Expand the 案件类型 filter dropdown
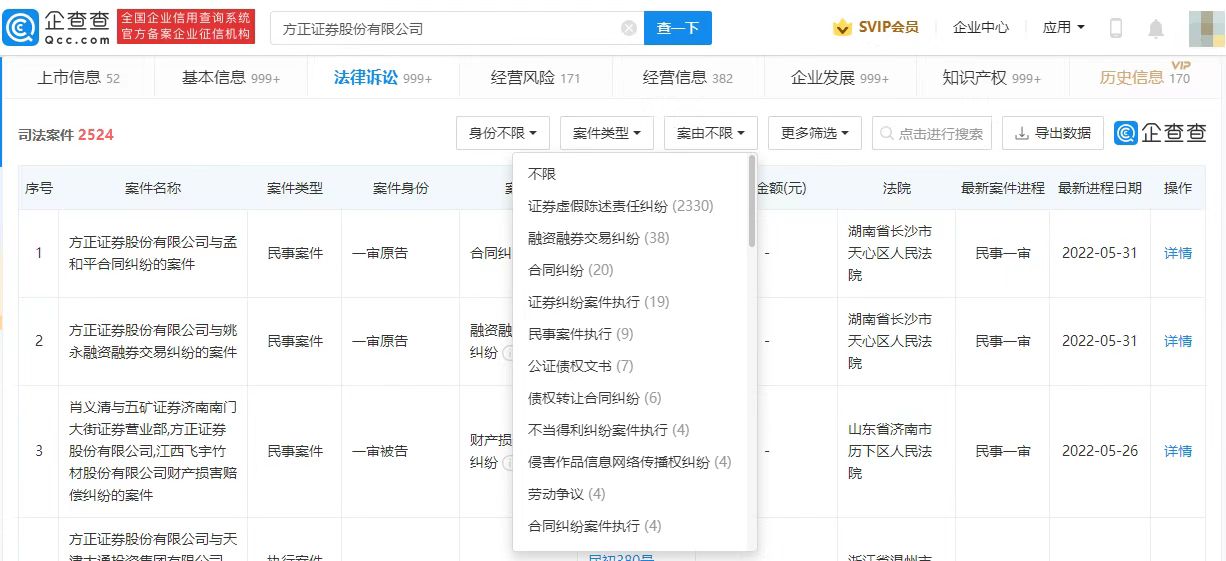This screenshot has width=1226, height=561. click(x=607, y=133)
